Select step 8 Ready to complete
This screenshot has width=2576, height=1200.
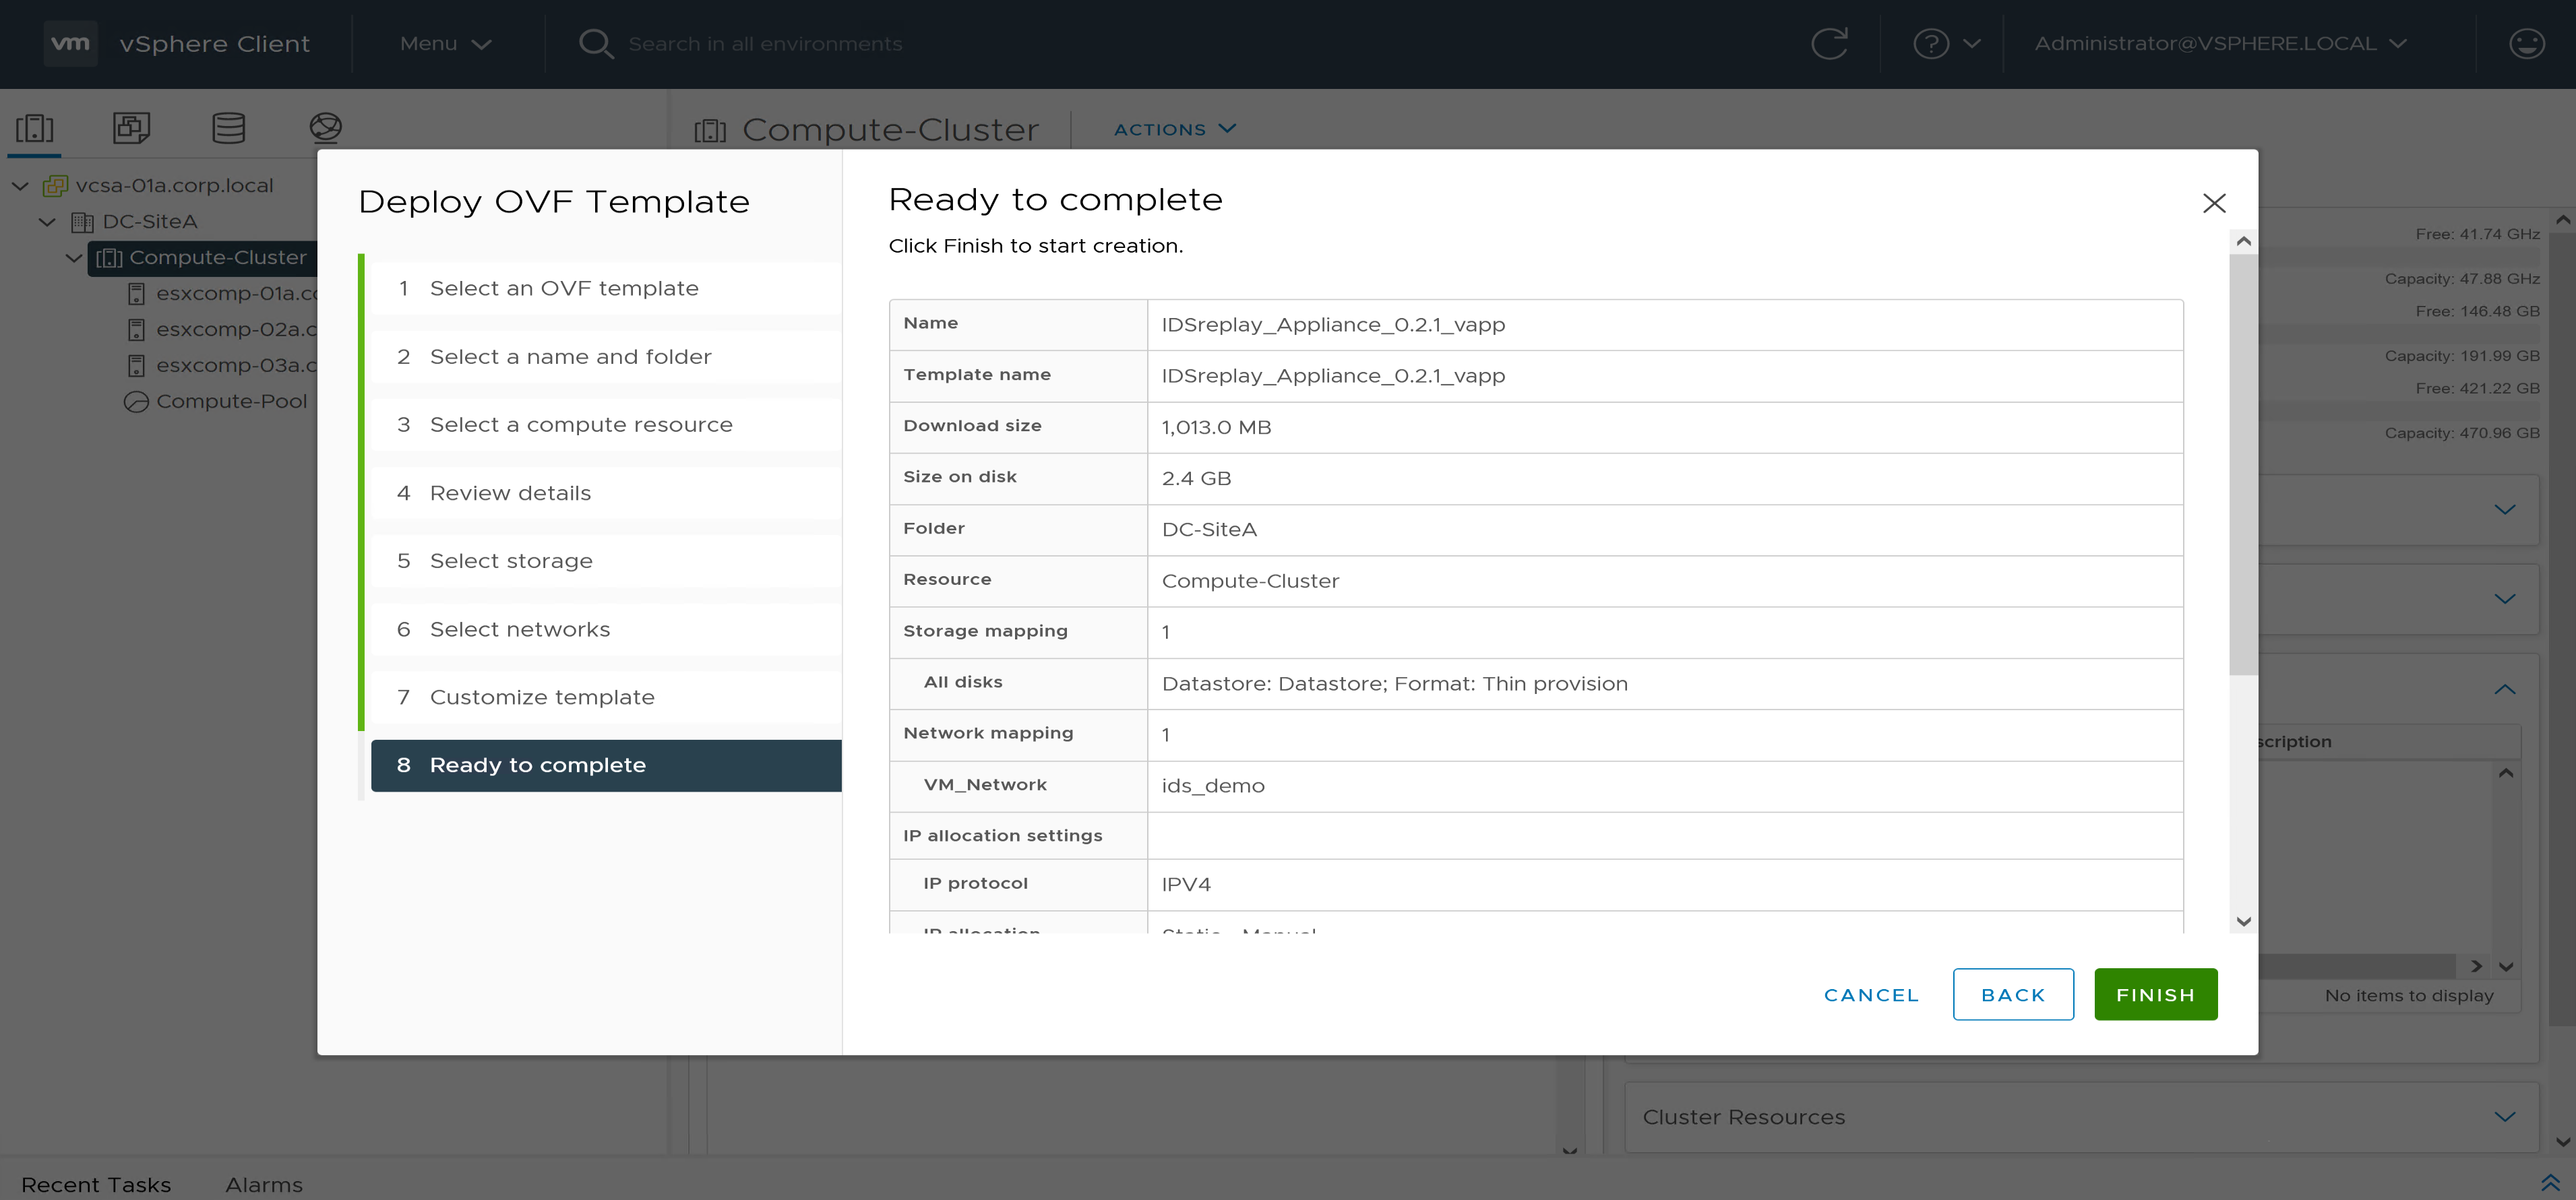coord(606,766)
